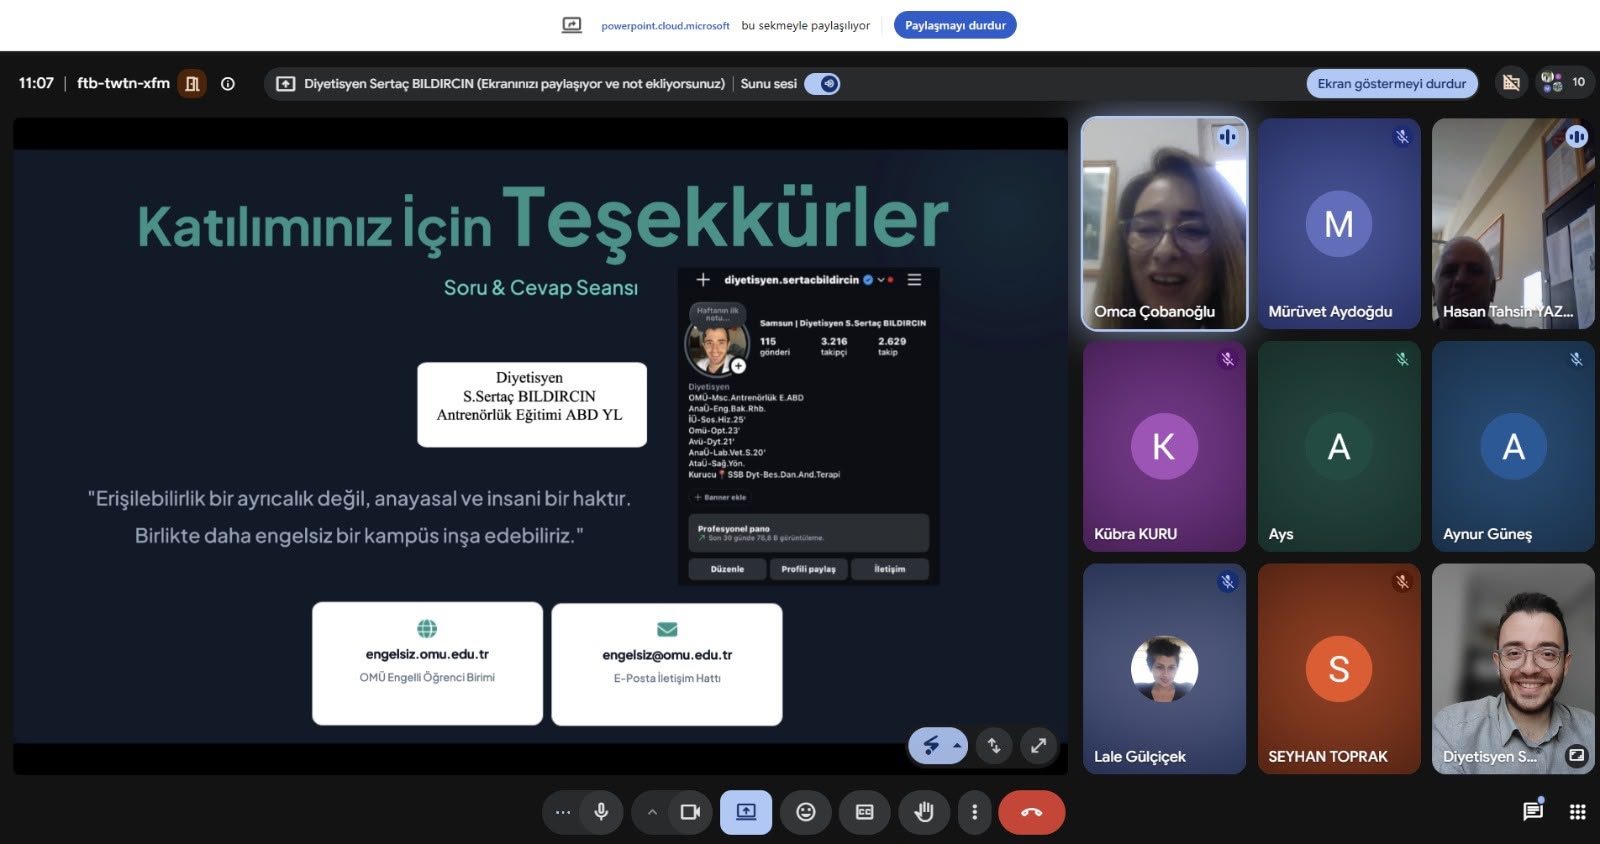The height and width of the screenshot is (844, 1600).
Task: Click the engelsiz@omu.edu.tr email card in slide
Action: pyautogui.click(x=667, y=664)
